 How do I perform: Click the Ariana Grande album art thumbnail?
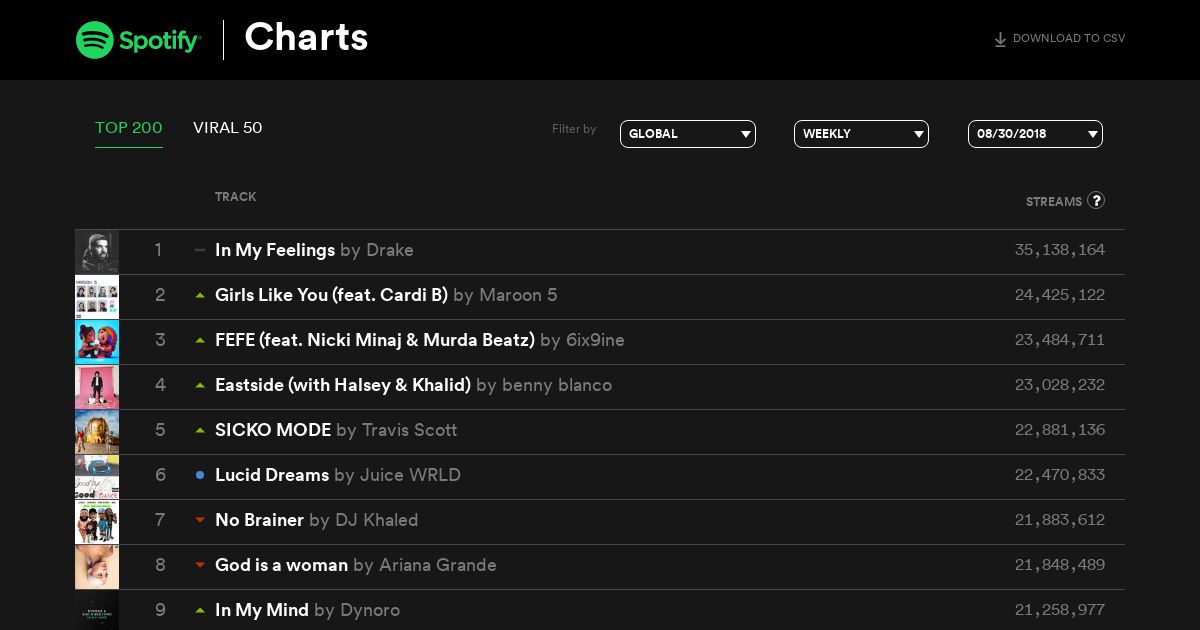(x=97, y=567)
